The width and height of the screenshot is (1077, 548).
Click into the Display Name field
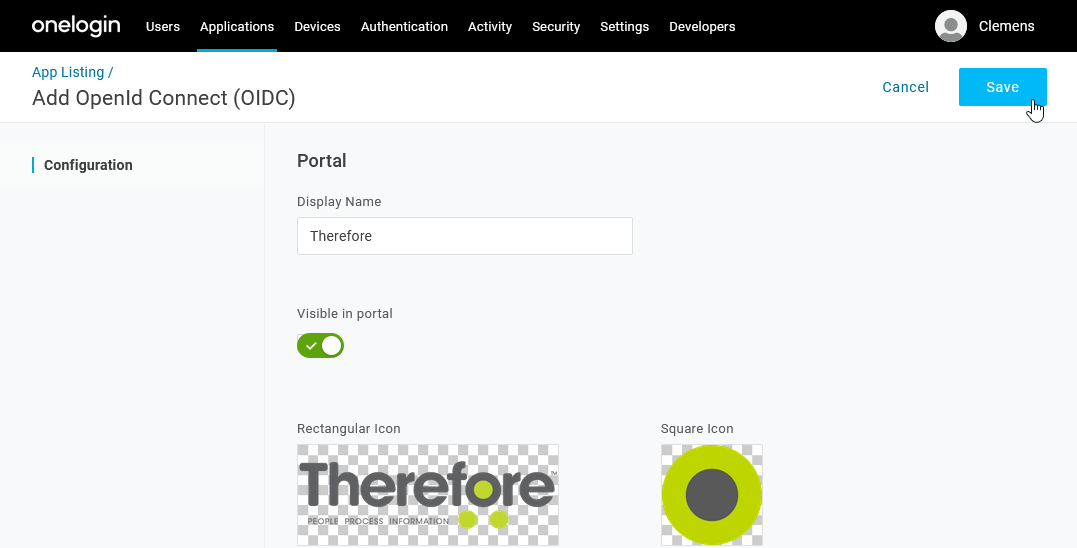[464, 236]
